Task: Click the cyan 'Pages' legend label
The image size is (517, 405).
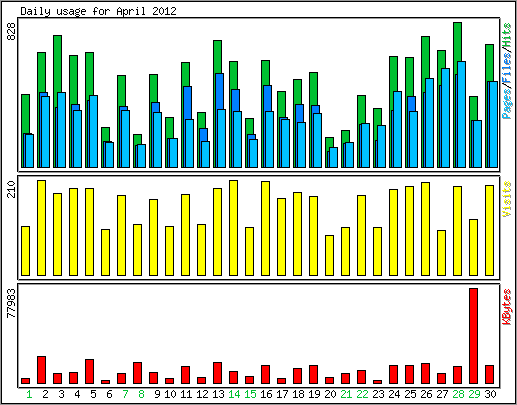Action: tap(507, 104)
